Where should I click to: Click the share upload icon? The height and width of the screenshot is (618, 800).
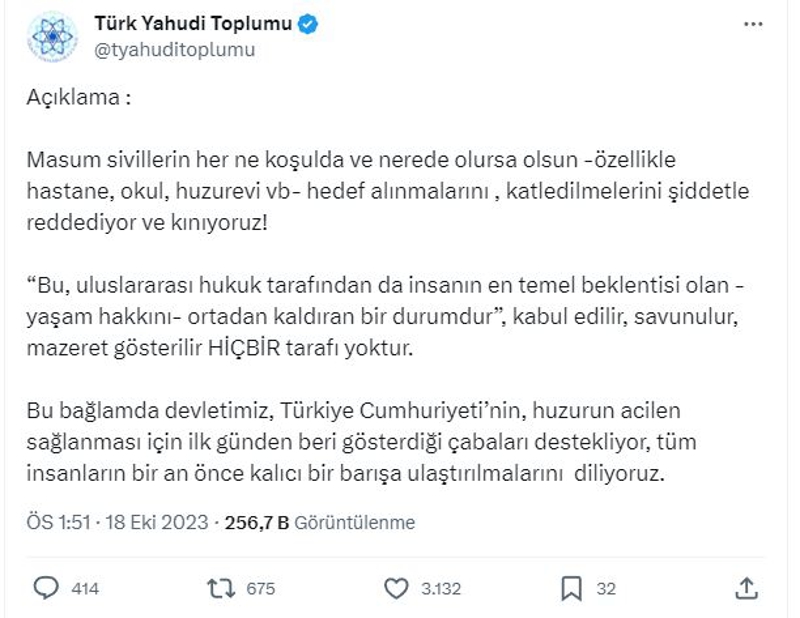(746, 588)
